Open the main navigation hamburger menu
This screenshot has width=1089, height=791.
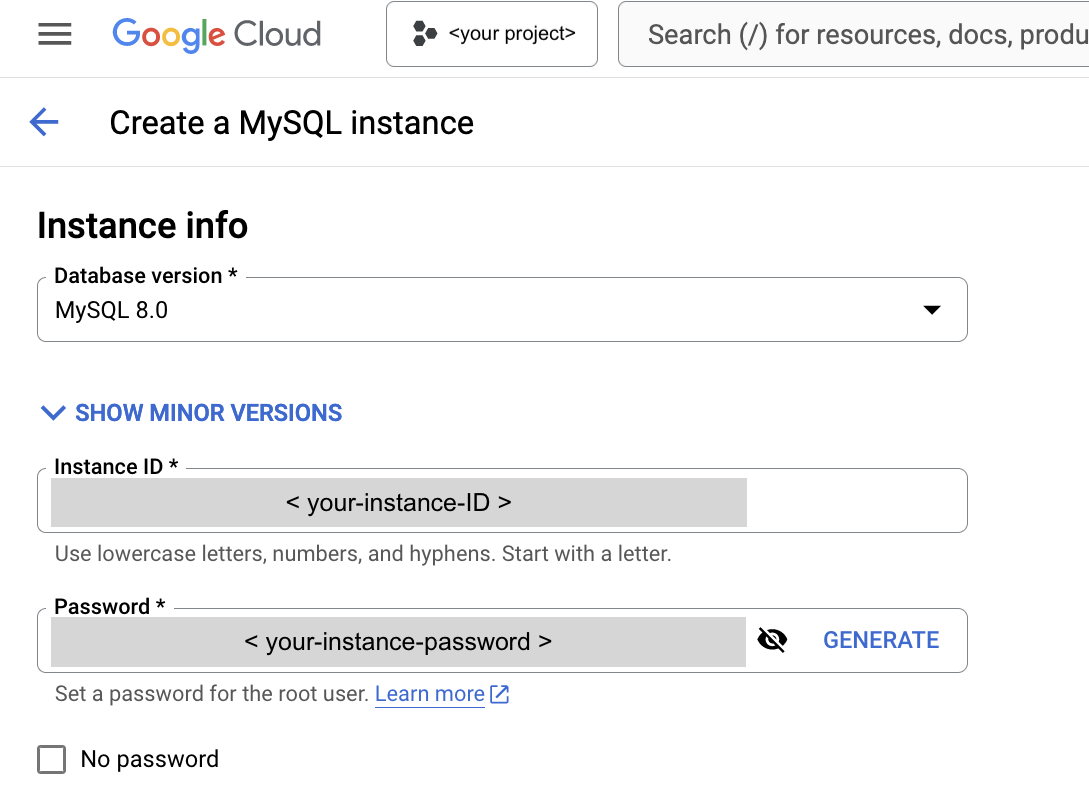coord(55,34)
